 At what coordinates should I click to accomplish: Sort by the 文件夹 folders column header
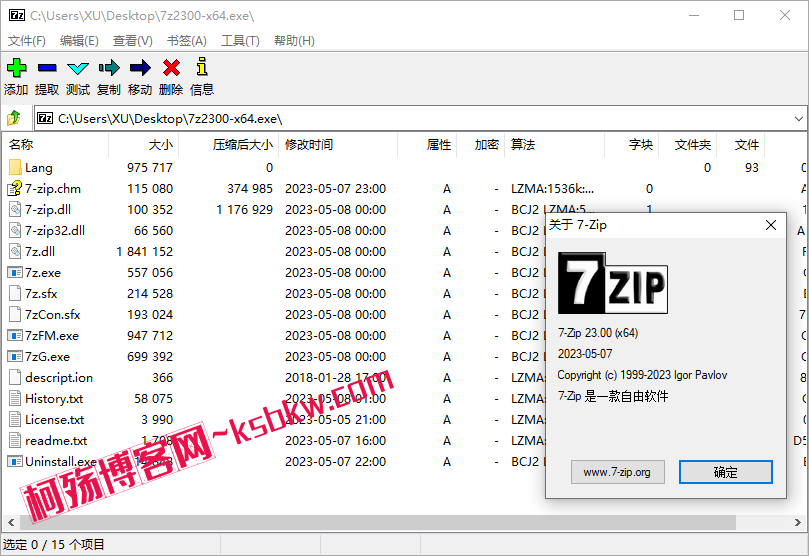688,145
